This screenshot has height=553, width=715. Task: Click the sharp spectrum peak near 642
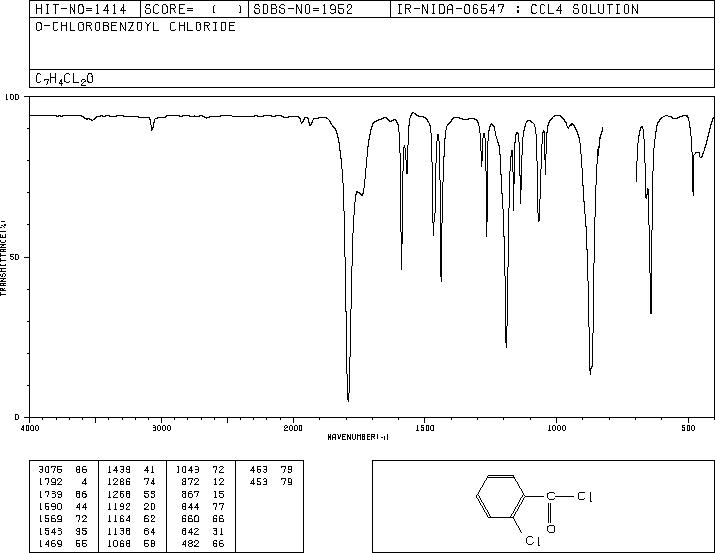(651, 312)
